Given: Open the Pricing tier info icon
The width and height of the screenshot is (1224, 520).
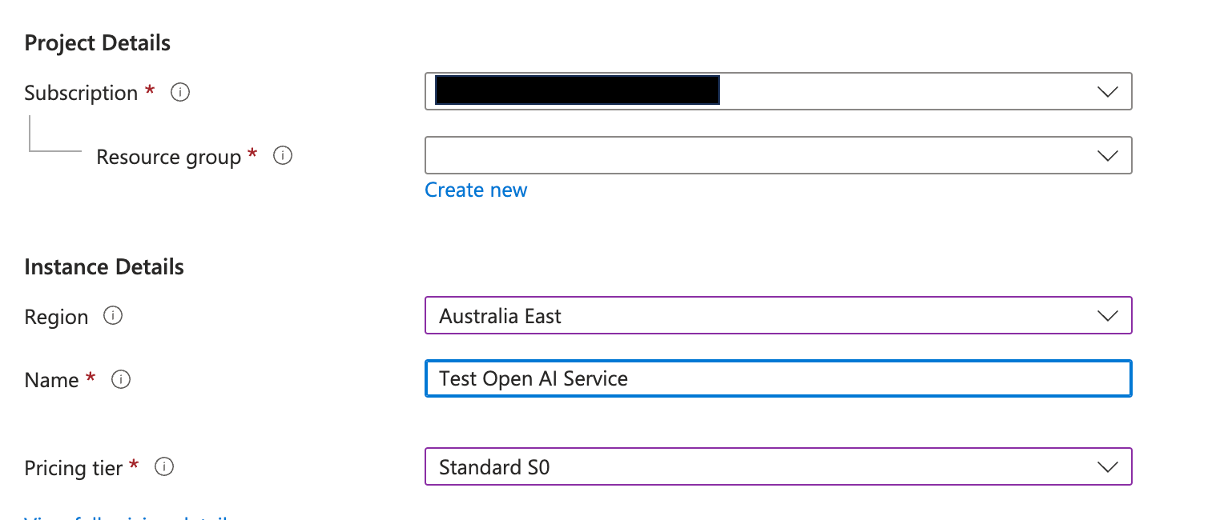Looking at the screenshot, I should [165, 467].
